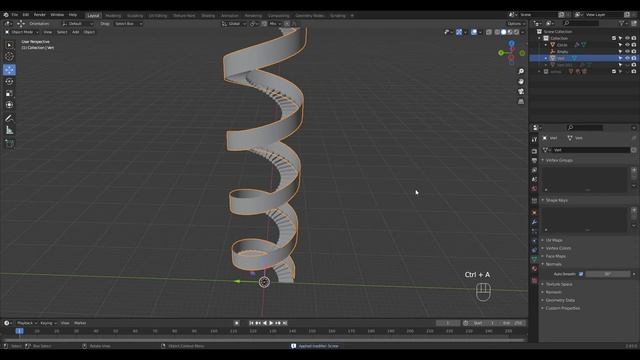Toggle selectability arrow for Circle row
The height and width of the screenshot is (360, 640).
click(620, 45)
